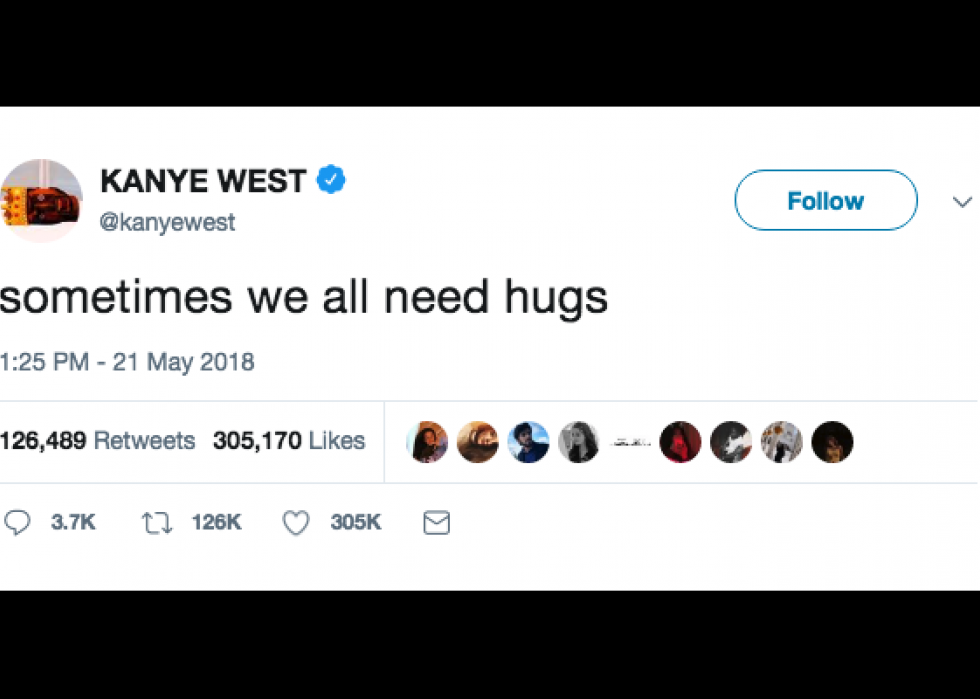Click the blue verified badge

331,179
